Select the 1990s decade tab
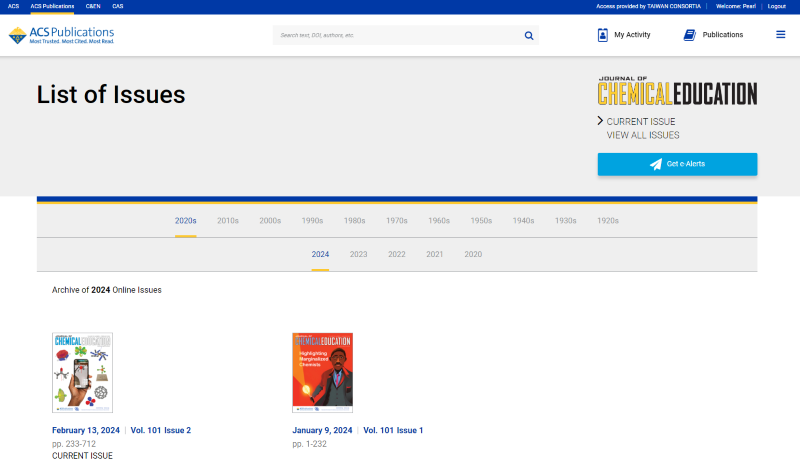 [312, 221]
